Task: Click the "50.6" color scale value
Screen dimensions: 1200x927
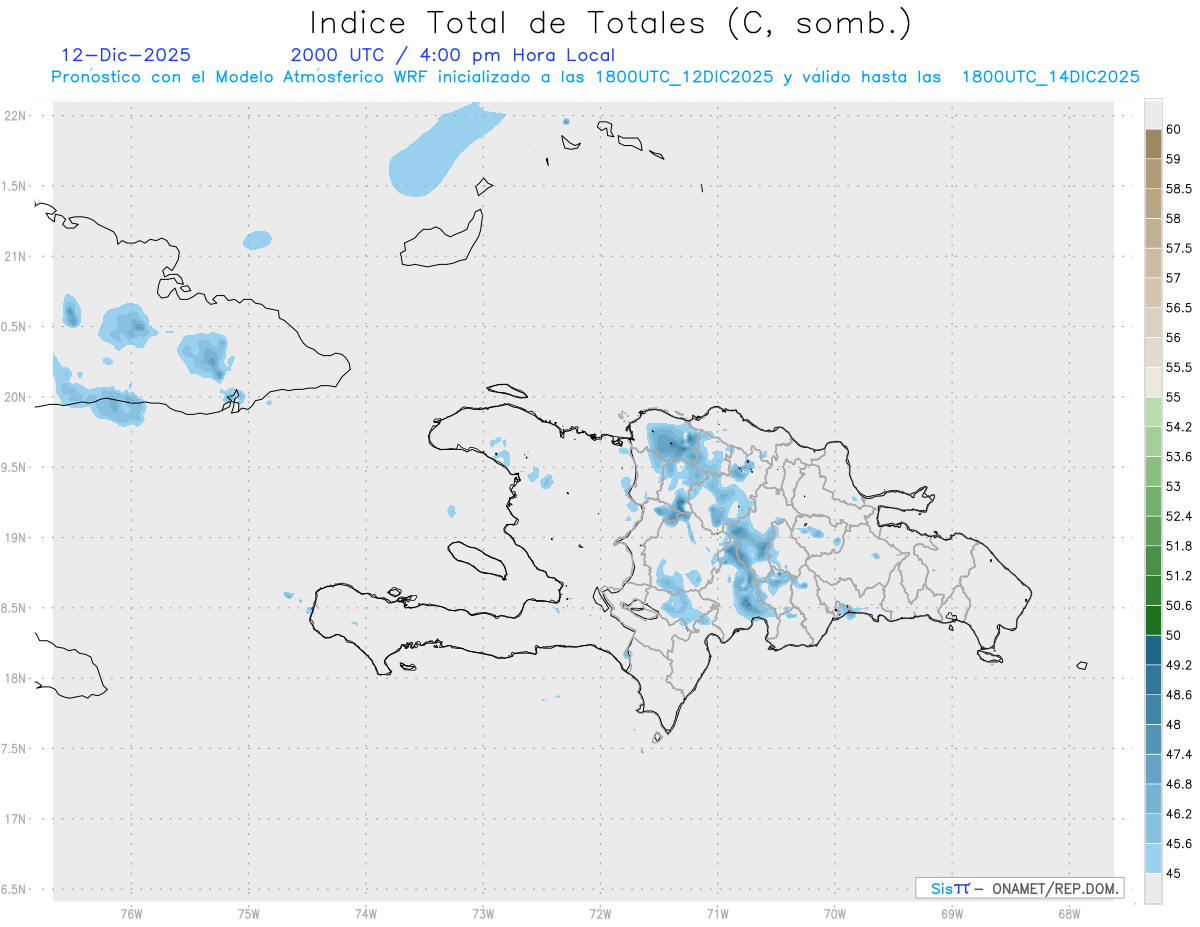Action: click(x=1179, y=605)
